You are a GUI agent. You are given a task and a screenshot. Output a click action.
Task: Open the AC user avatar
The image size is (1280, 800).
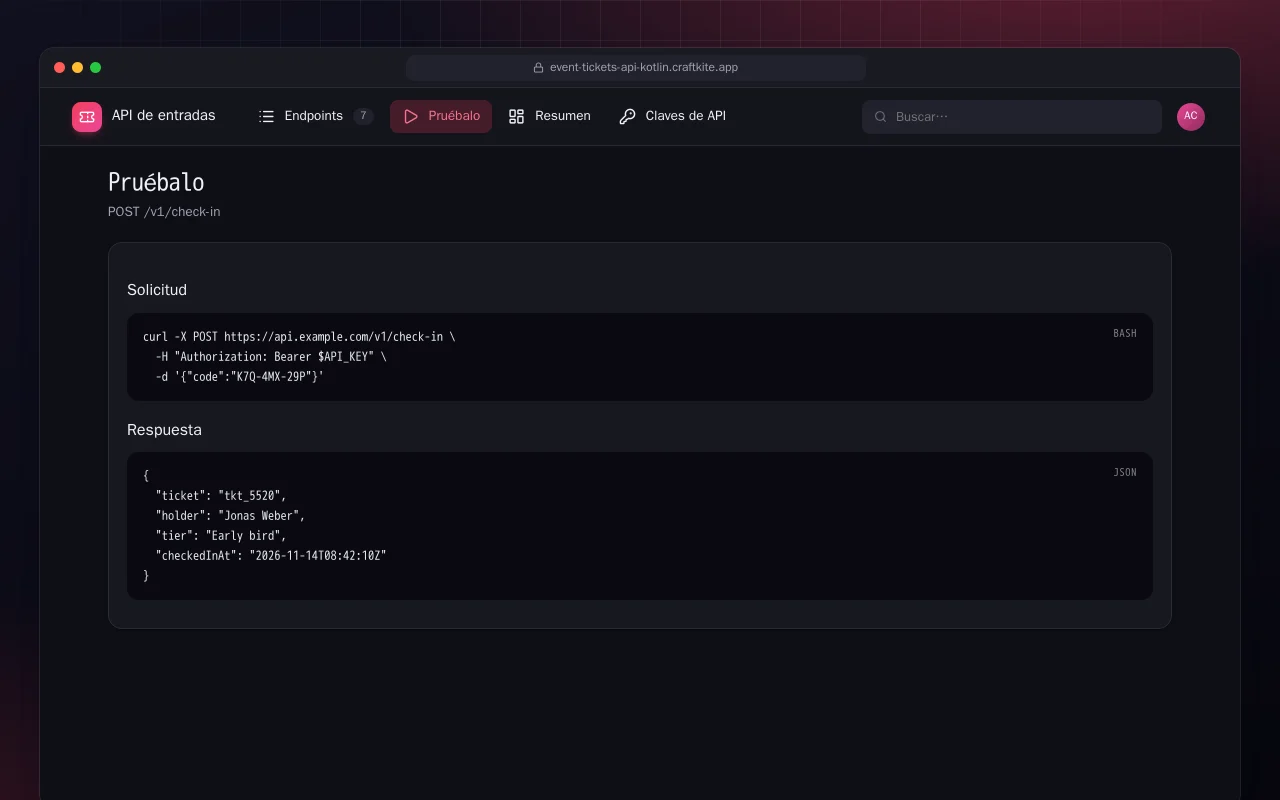click(x=1191, y=117)
